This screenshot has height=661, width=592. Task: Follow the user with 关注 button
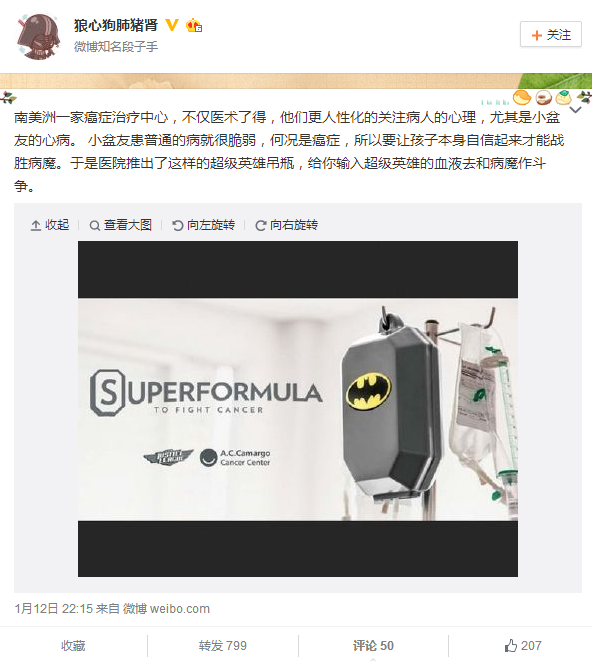coord(551,34)
